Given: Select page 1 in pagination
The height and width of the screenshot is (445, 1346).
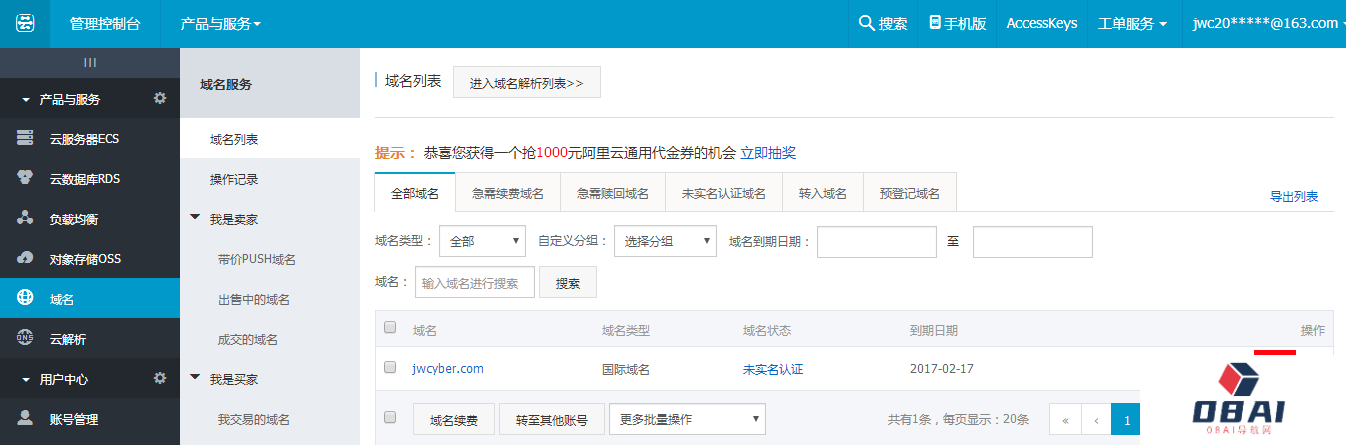Looking at the screenshot, I should tap(1127, 420).
